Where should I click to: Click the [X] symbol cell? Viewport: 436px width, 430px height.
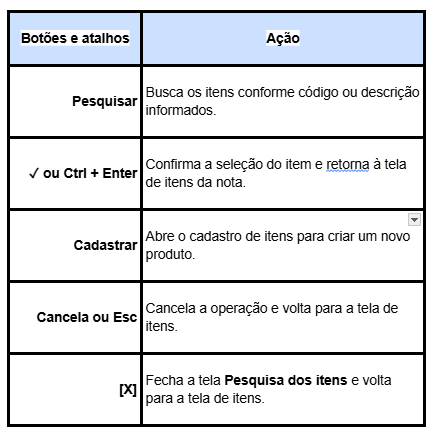tap(75, 389)
